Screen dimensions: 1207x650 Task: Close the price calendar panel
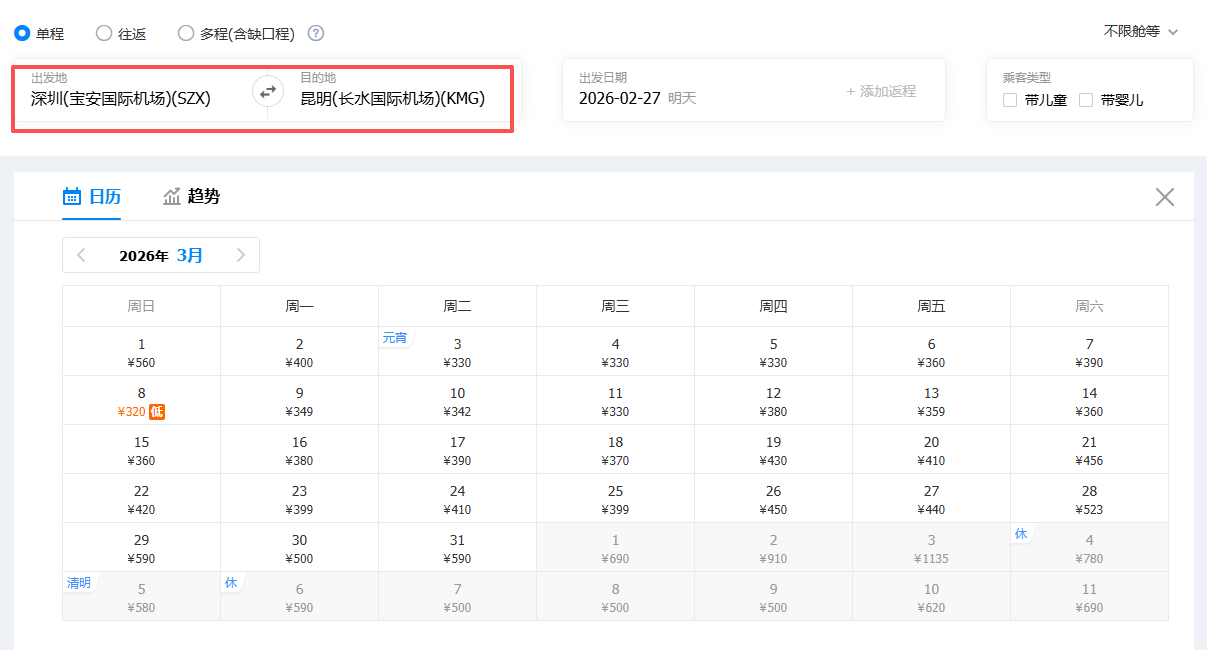pos(1164,197)
